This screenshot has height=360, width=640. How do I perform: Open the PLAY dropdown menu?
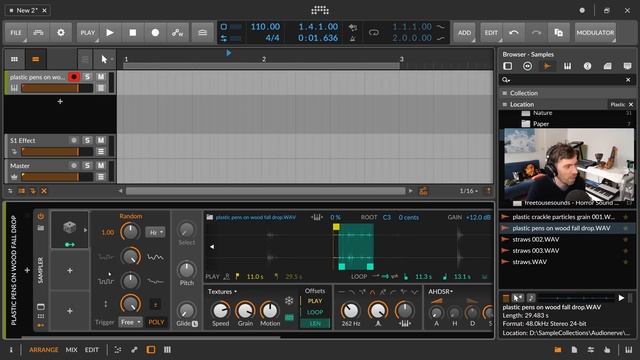tap(88, 33)
